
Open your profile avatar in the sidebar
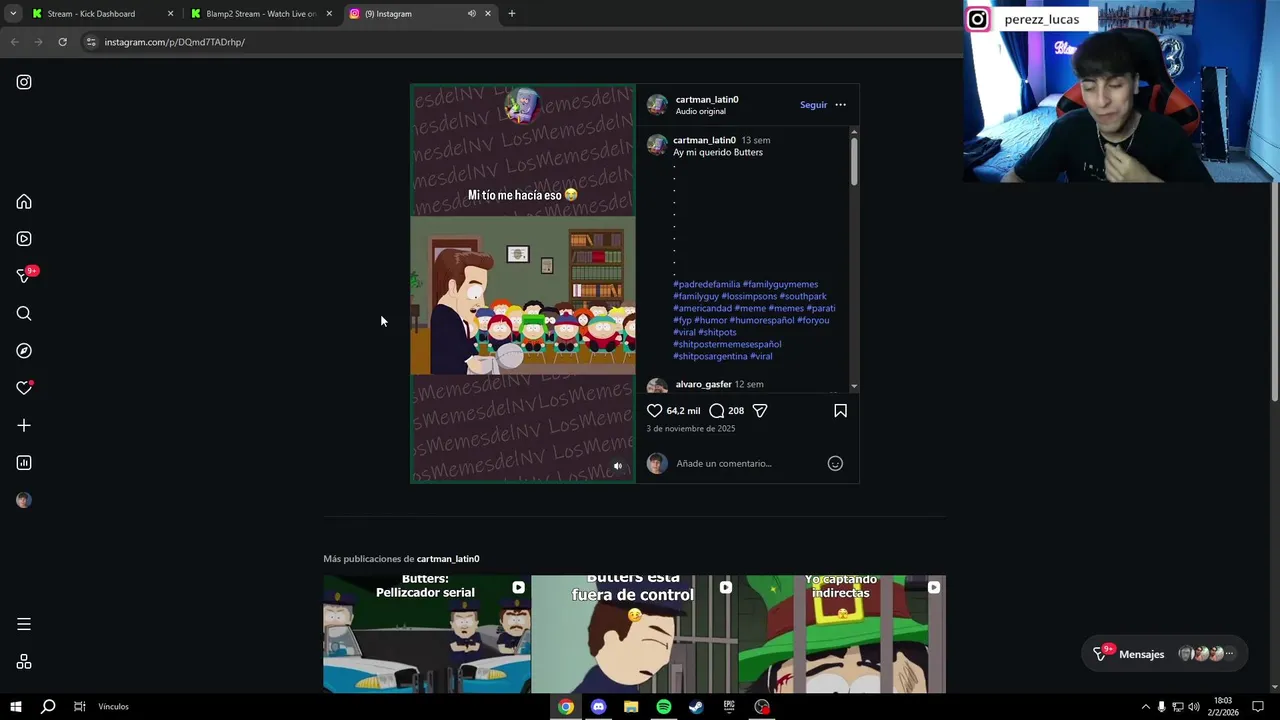pyautogui.click(x=24, y=500)
